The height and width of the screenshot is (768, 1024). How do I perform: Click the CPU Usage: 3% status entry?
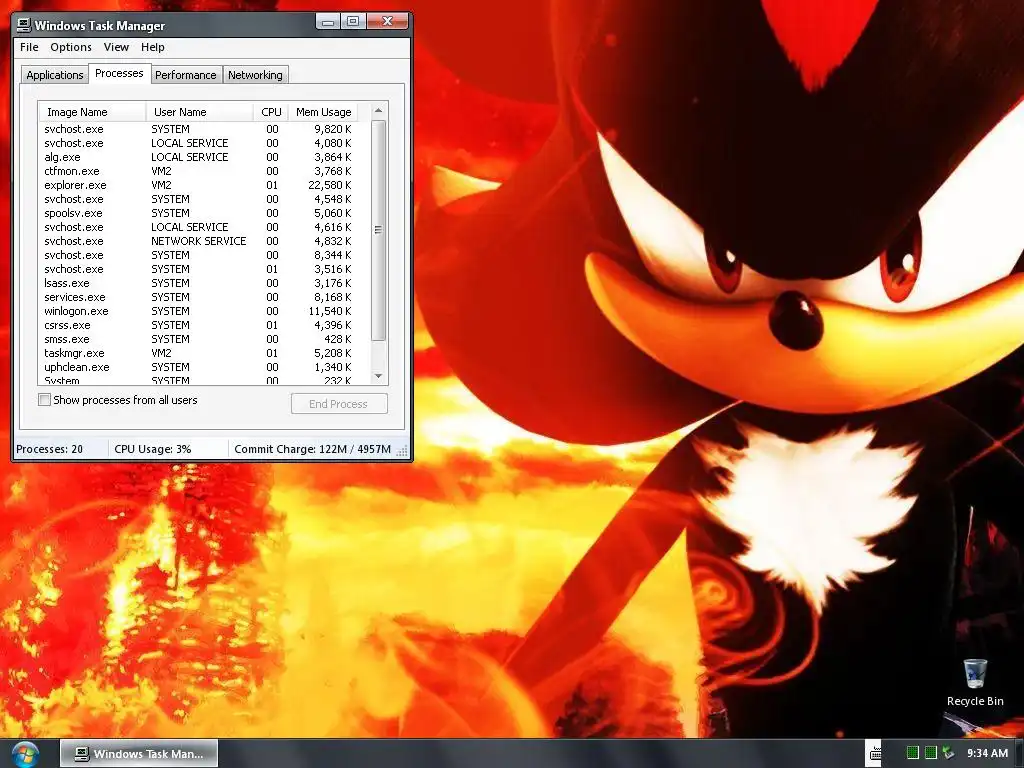(153, 449)
